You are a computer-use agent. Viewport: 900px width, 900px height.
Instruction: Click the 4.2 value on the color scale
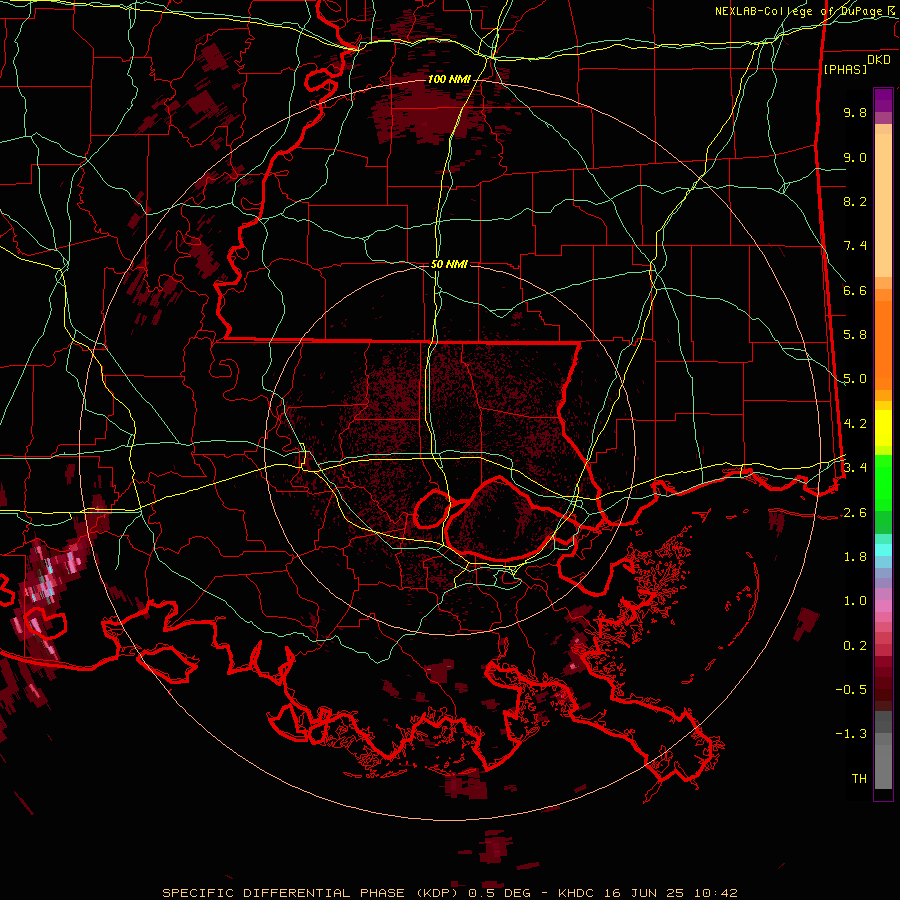click(855, 424)
